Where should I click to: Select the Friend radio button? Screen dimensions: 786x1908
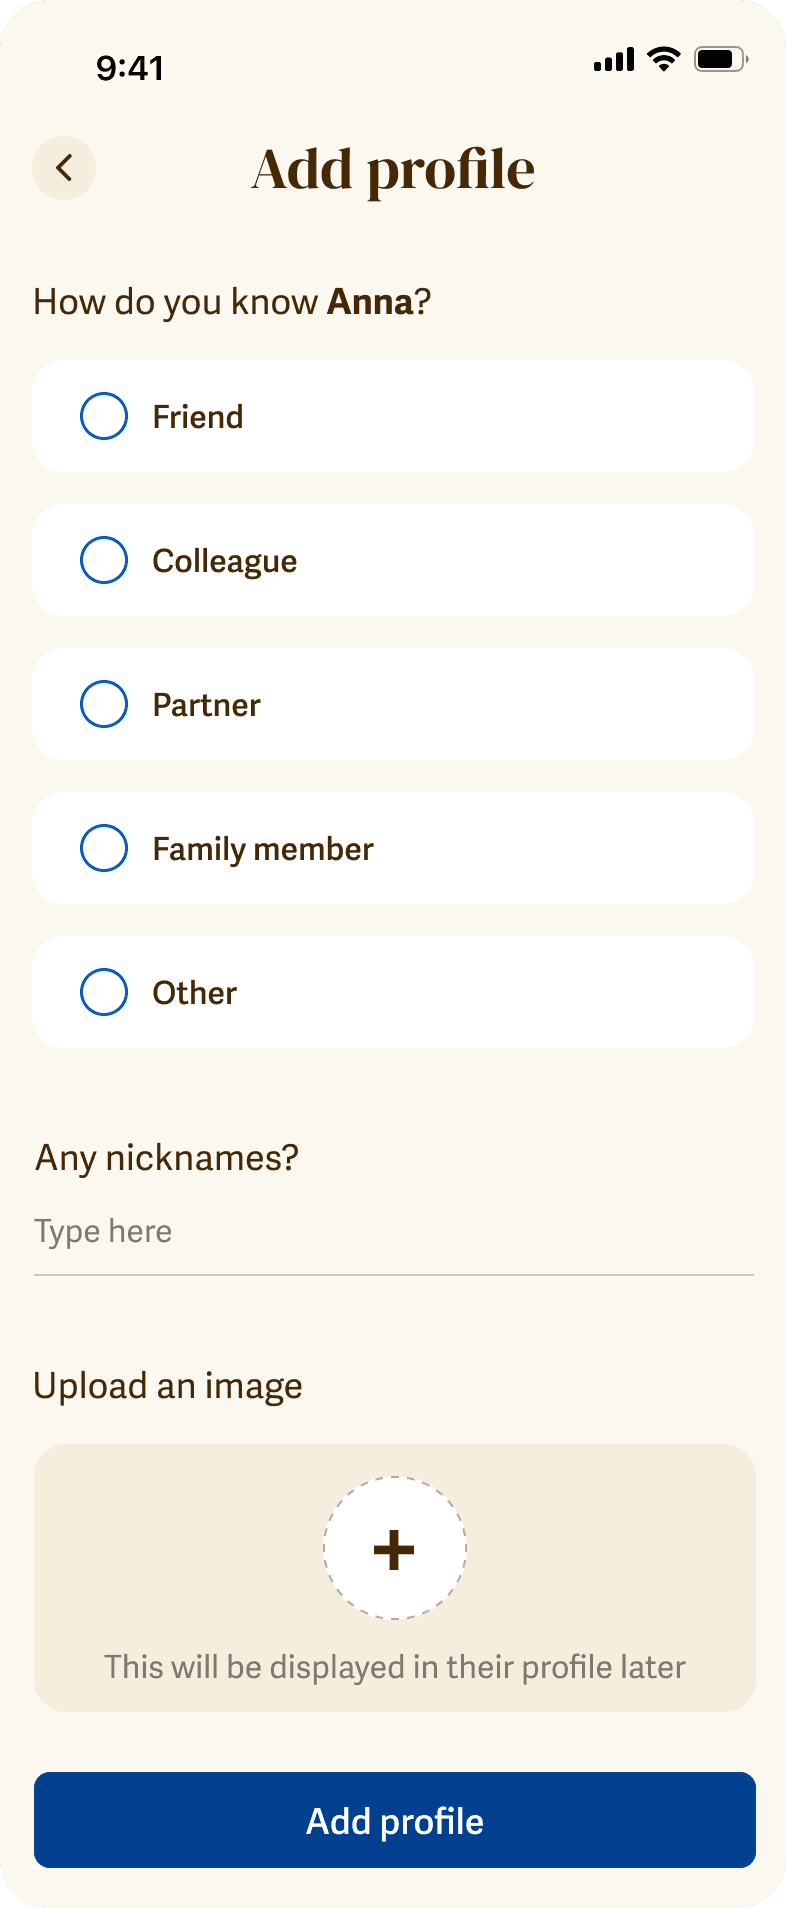click(x=104, y=416)
